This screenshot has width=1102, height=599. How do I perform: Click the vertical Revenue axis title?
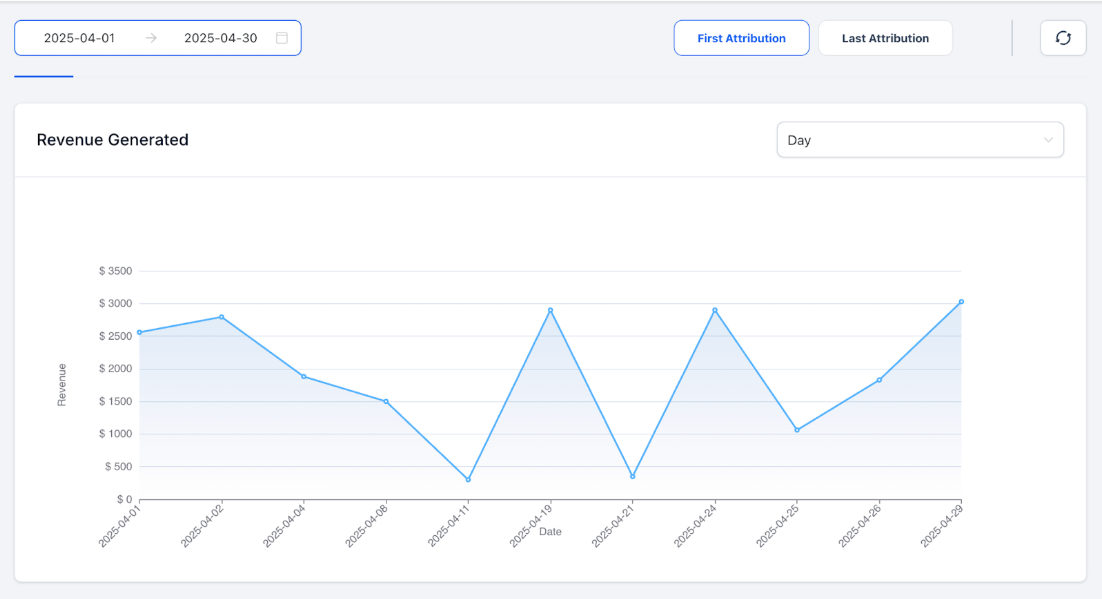62,385
